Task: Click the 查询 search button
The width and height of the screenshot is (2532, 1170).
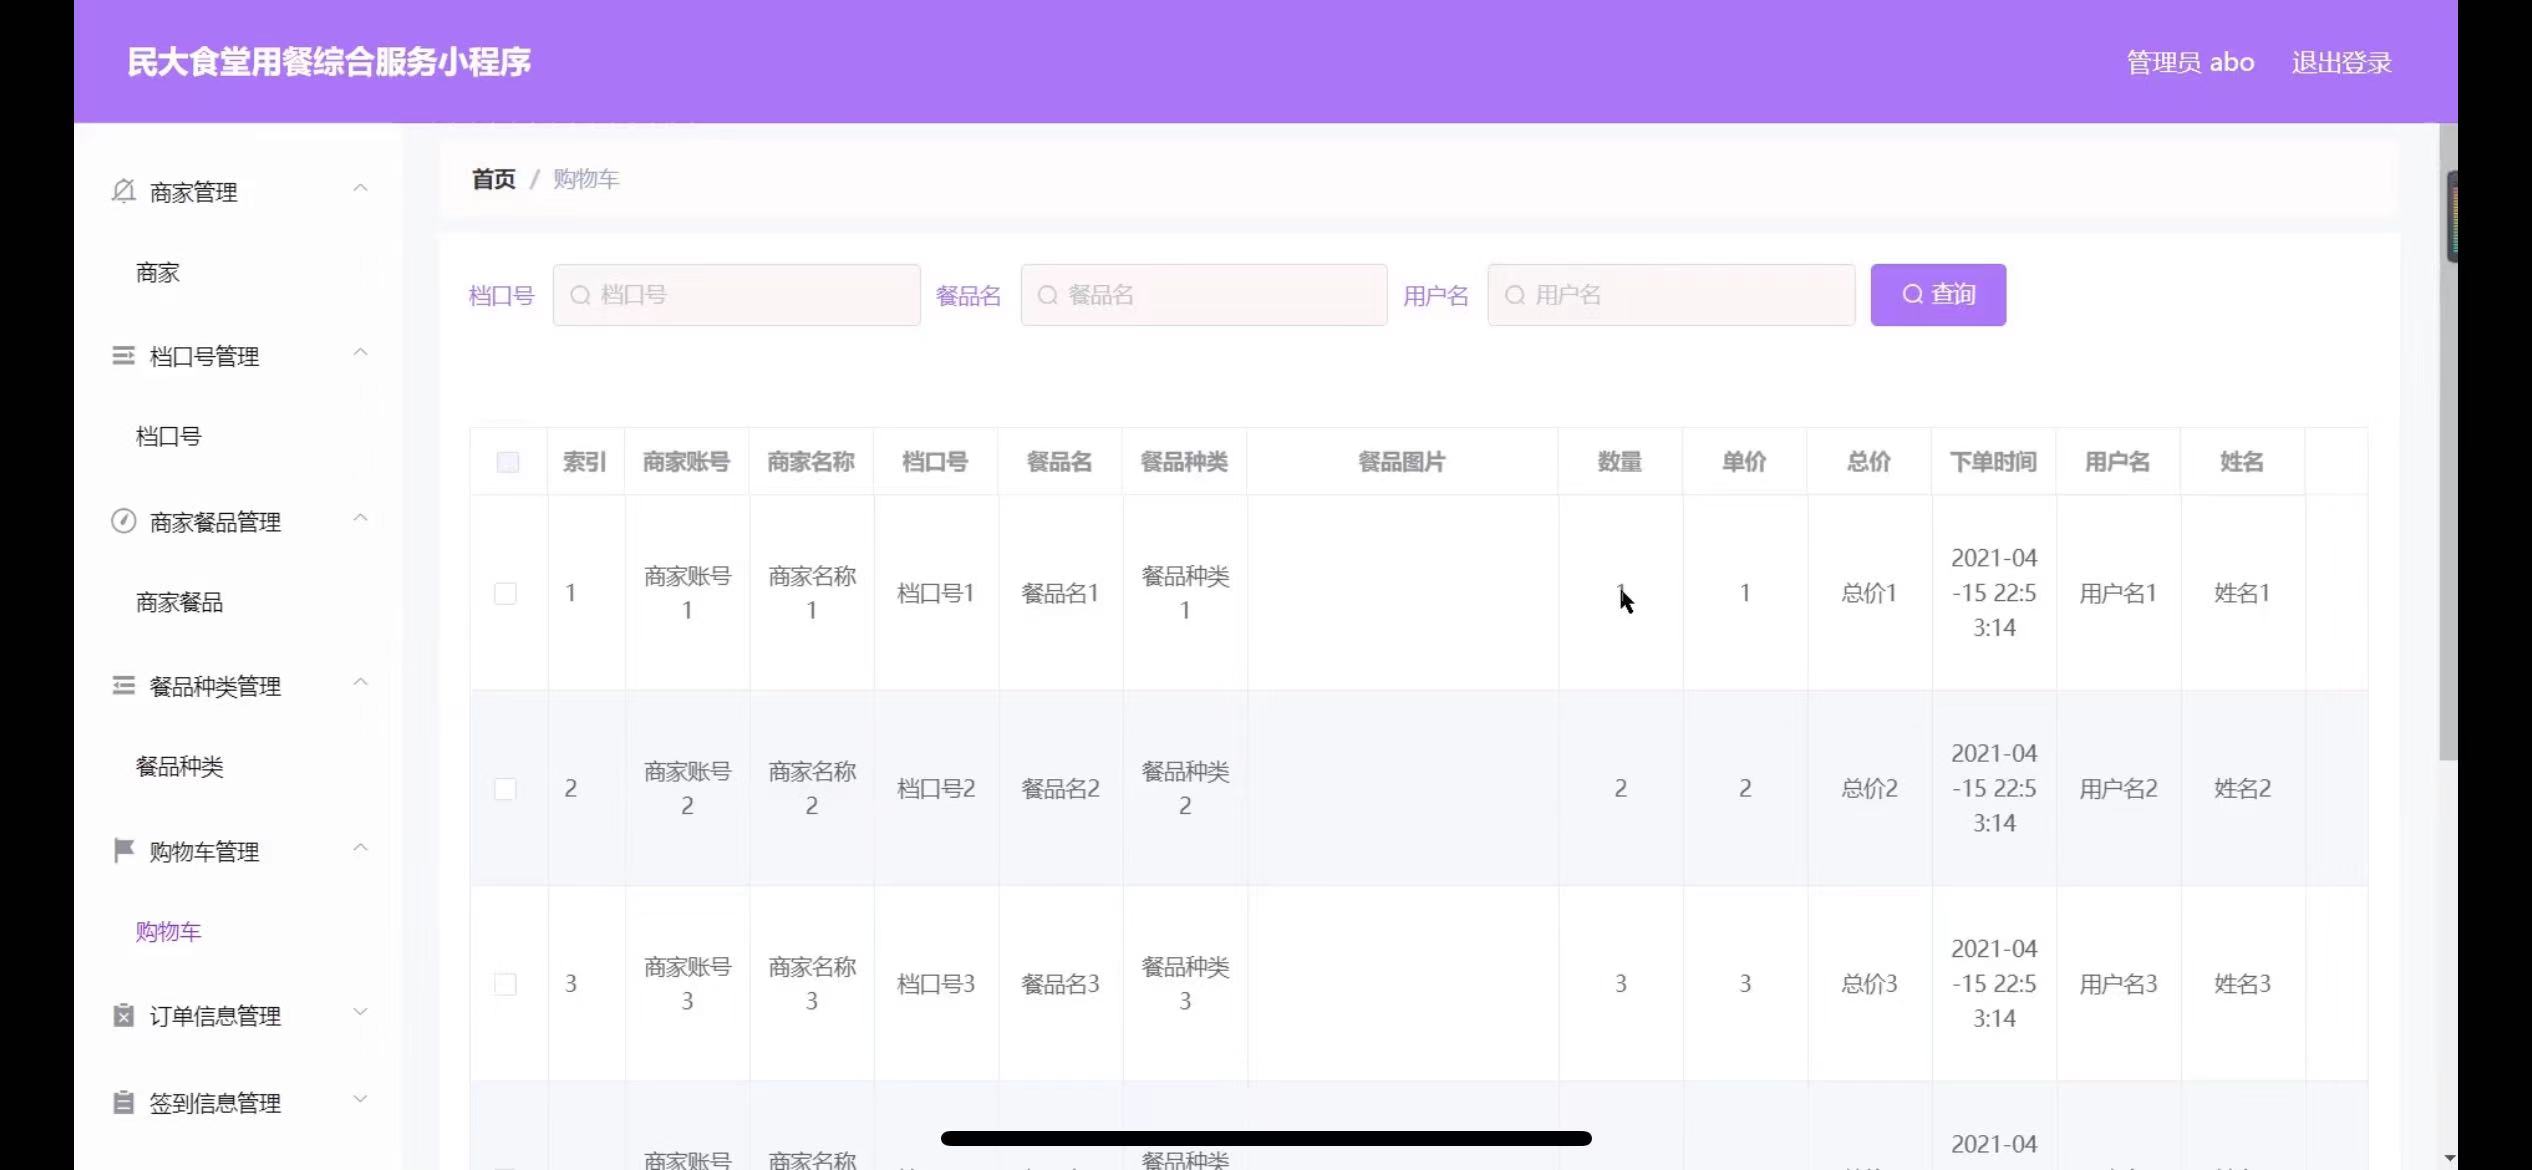Action: tap(1938, 295)
